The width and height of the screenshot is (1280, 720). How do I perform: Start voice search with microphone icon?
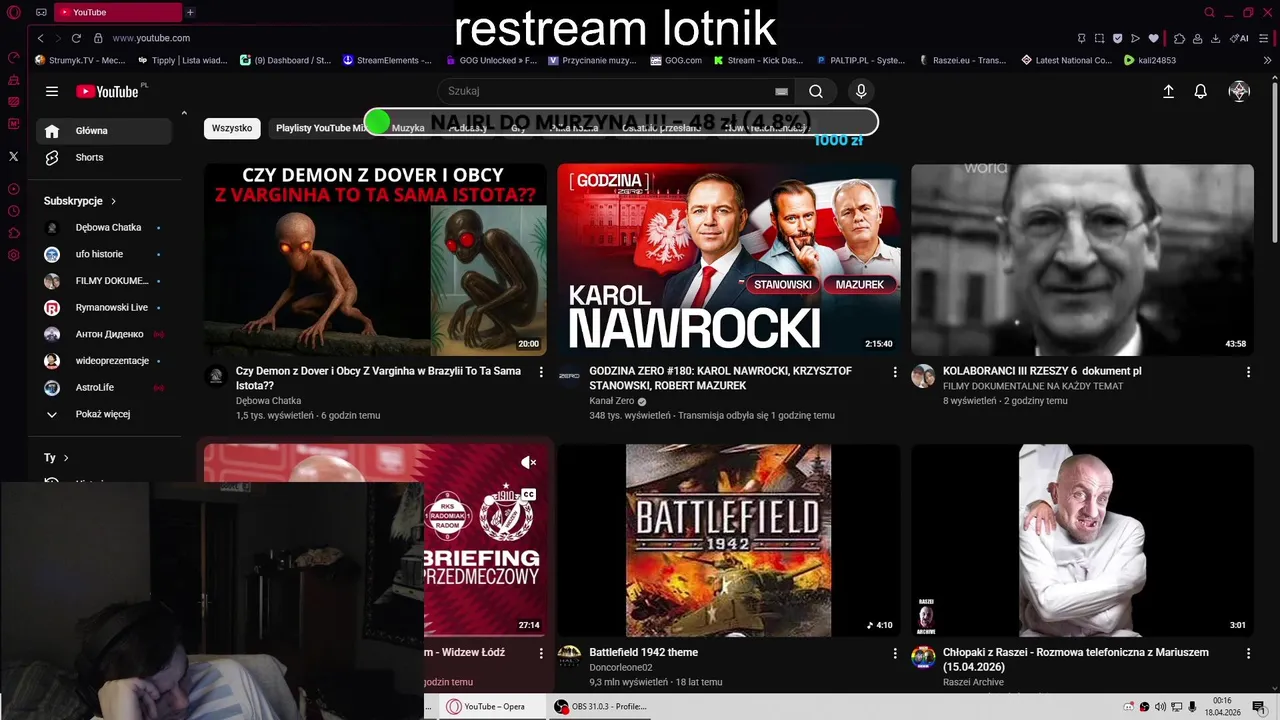click(x=861, y=91)
